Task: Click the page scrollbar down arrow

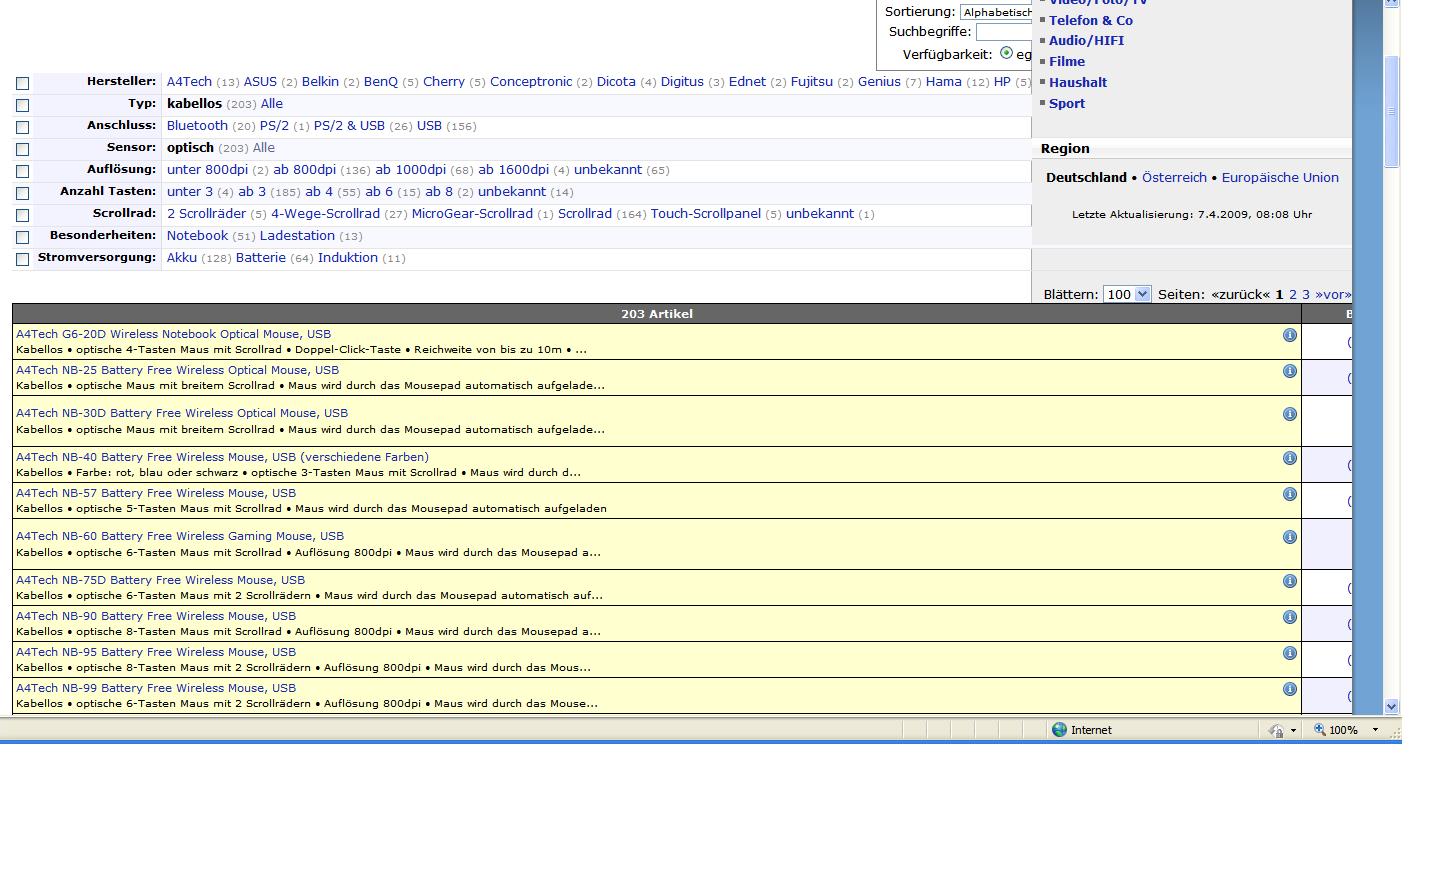Action: 1391,707
